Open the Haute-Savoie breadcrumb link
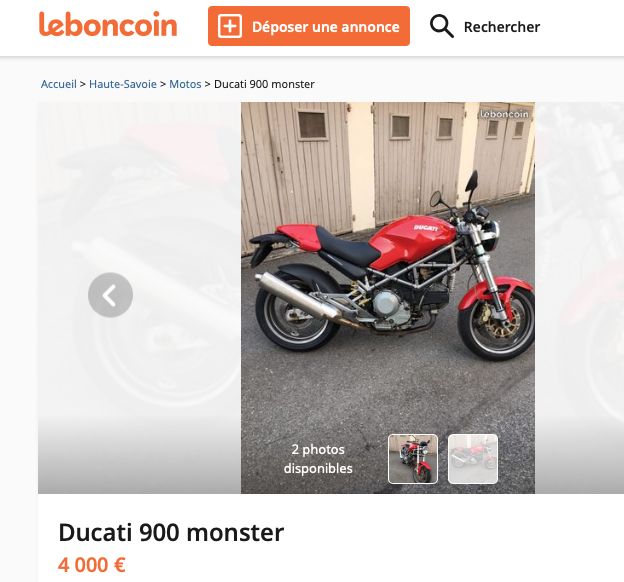Image resolution: width=624 pixels, height=582 pixels. click(123, 84)
